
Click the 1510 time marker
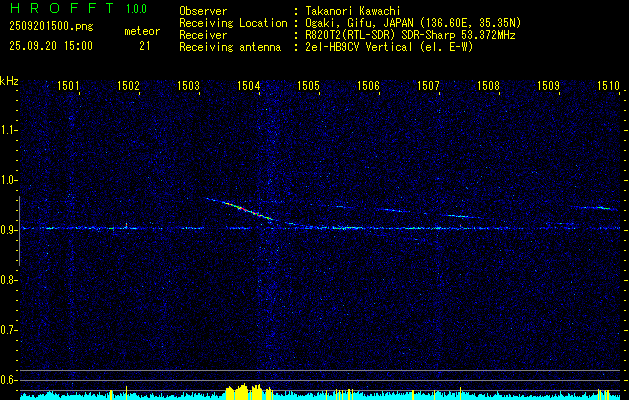tap(608, 85)
